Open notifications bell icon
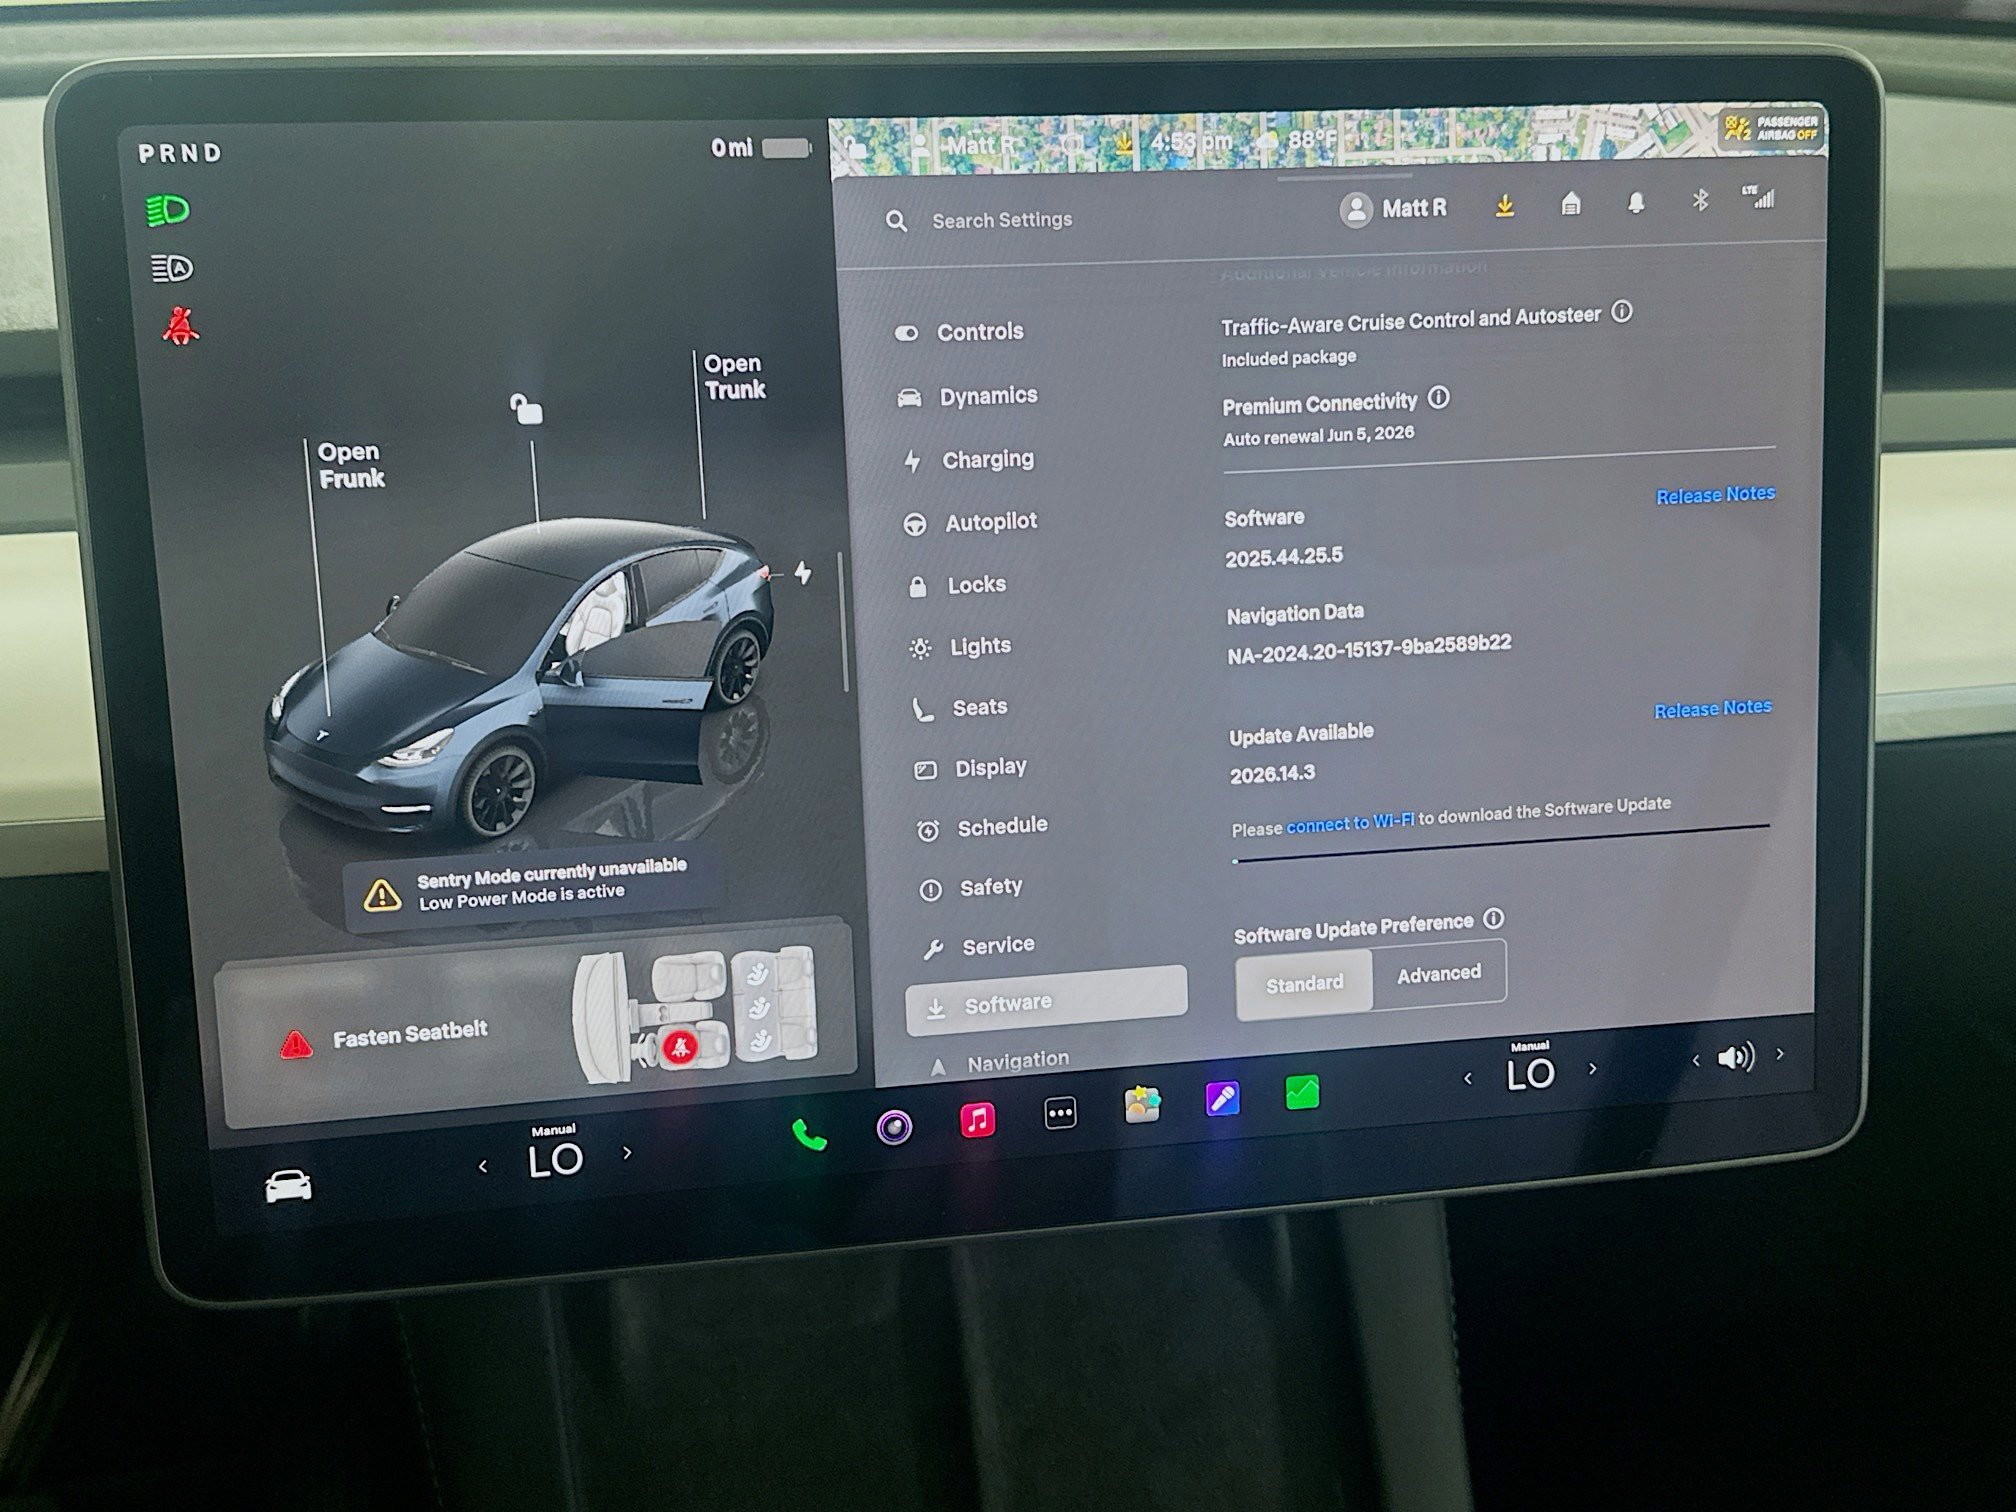The image size is (2016, 1512). (x=1636, y=203)
